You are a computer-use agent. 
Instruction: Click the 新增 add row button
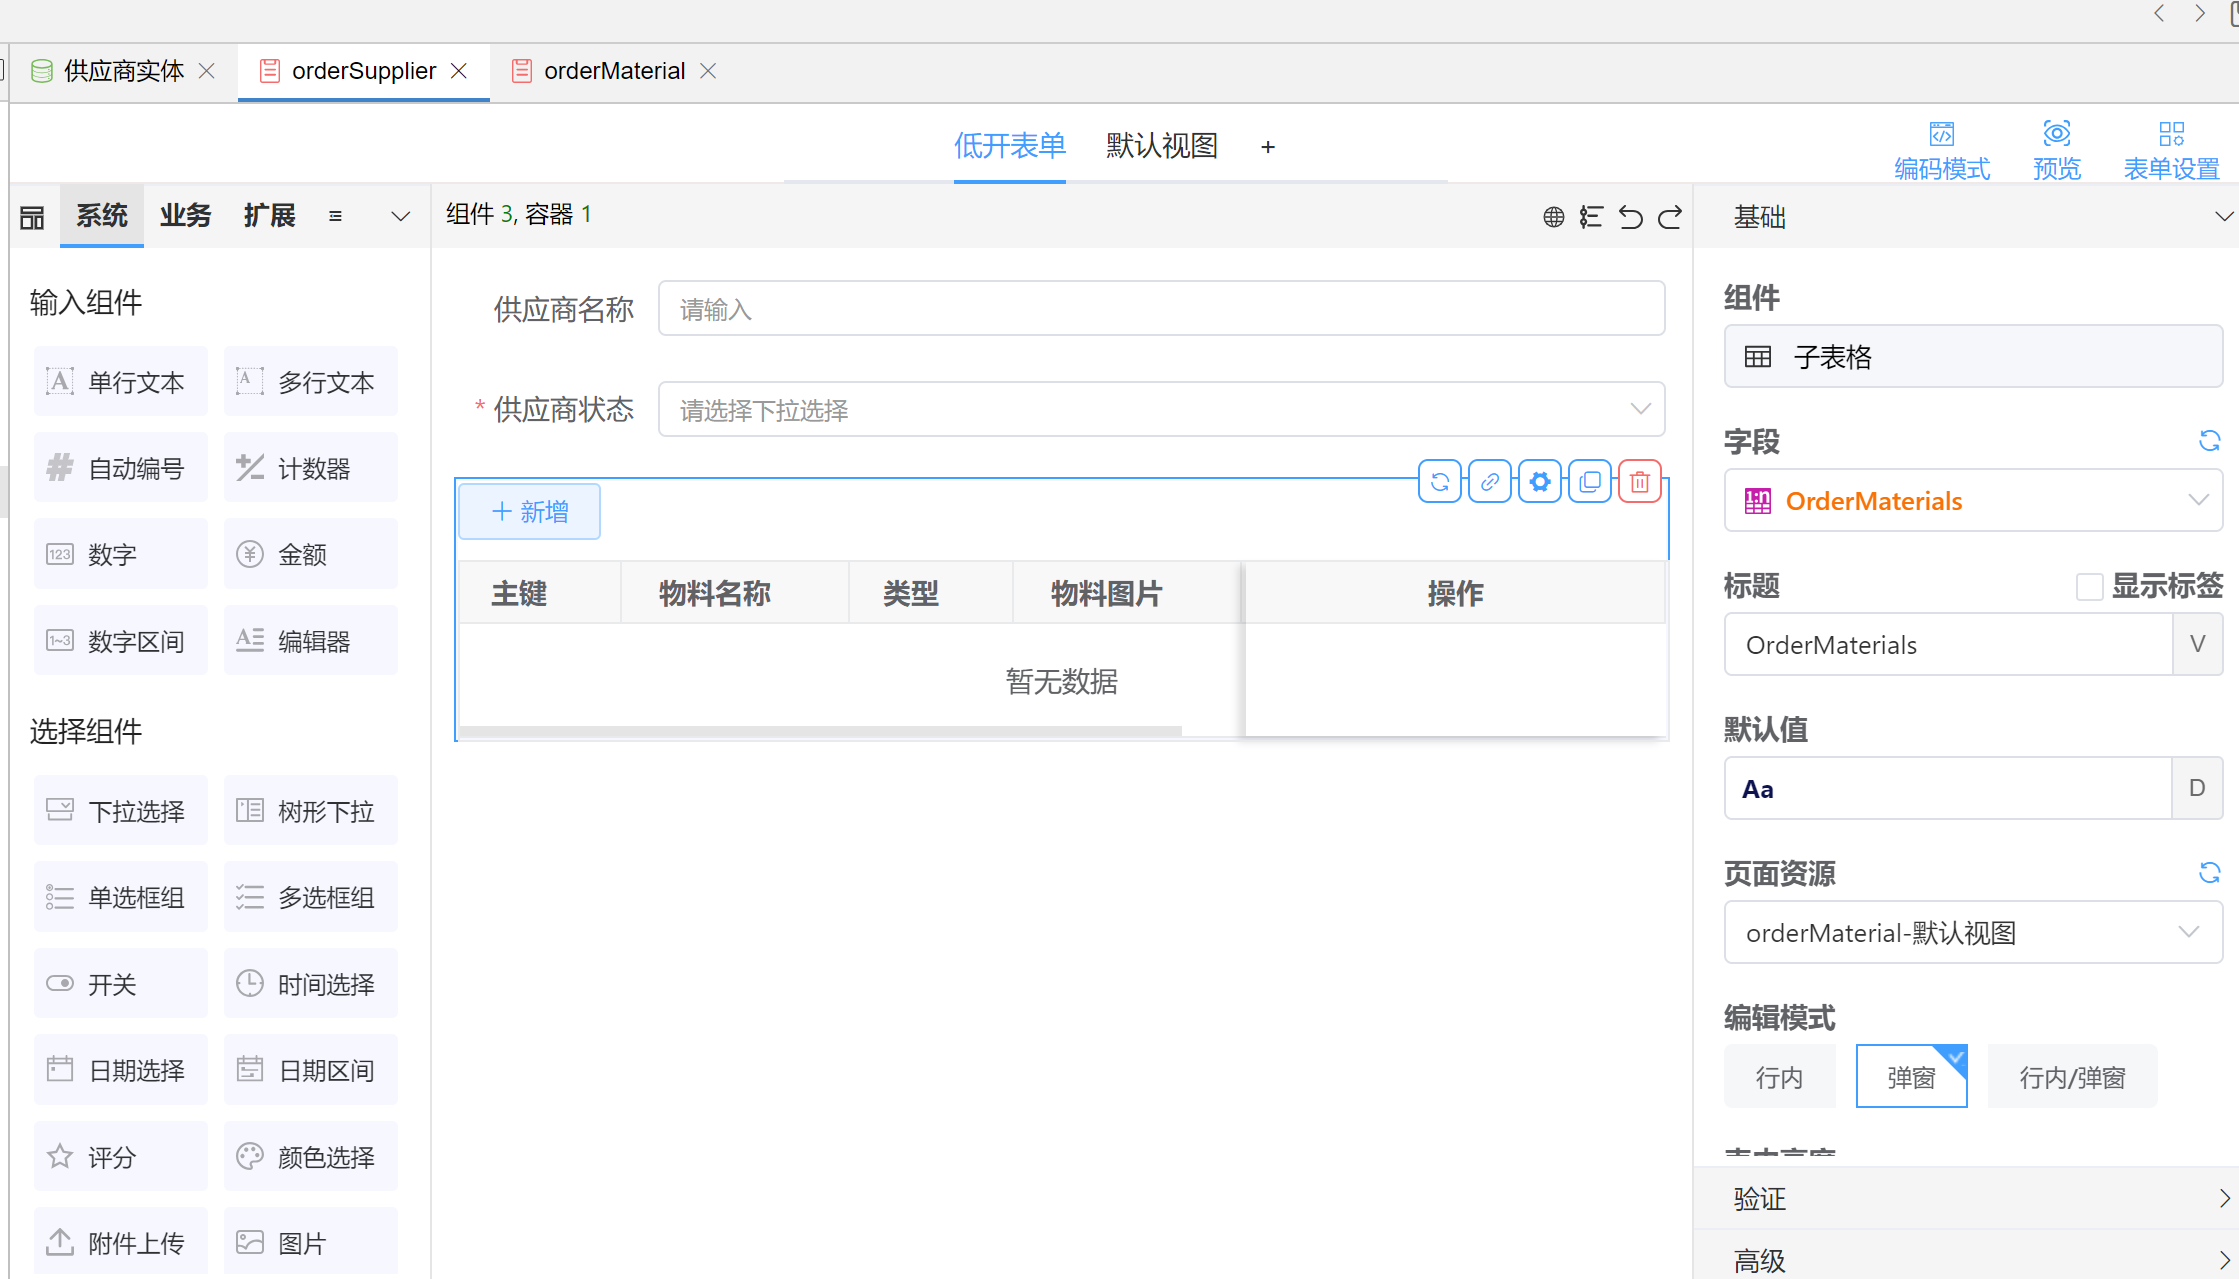pyautogui.click(x=530, y=512)
